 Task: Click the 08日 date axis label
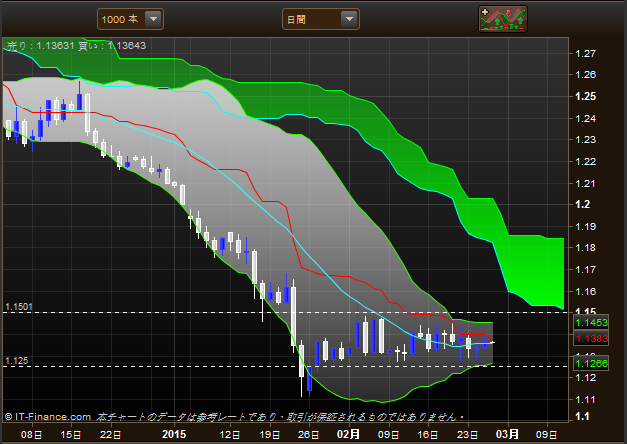[x=31, y=435]
